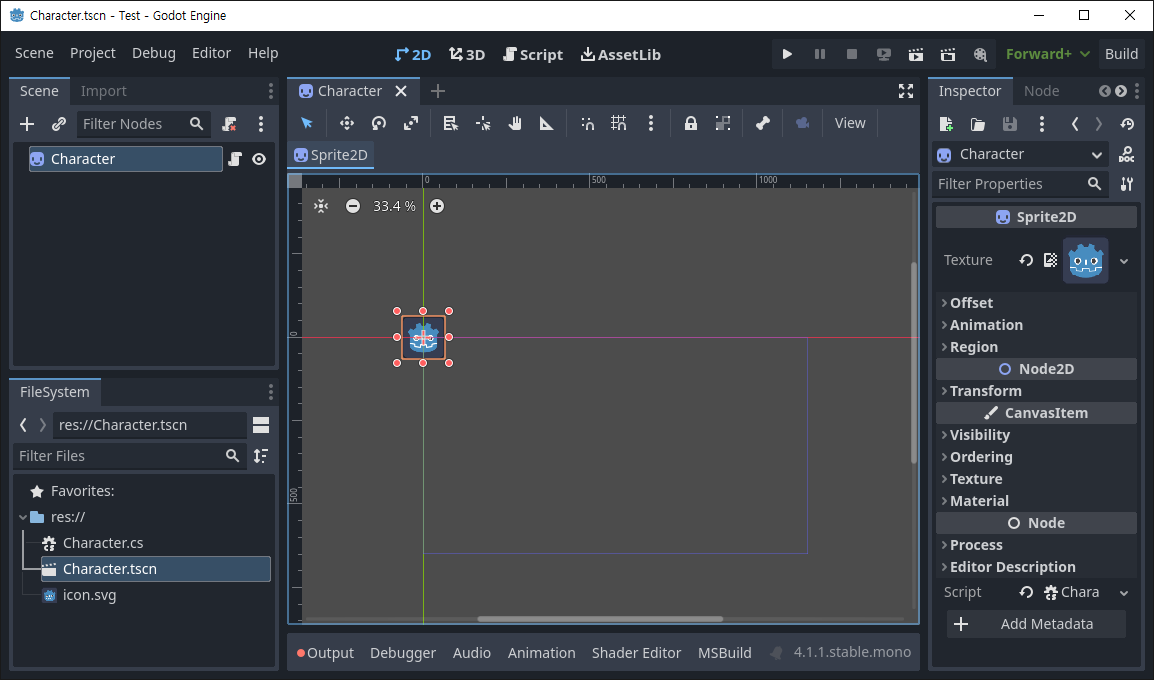Click Add Metadata button
This screenshot has width=1154, height=680.
[1036, 624]
